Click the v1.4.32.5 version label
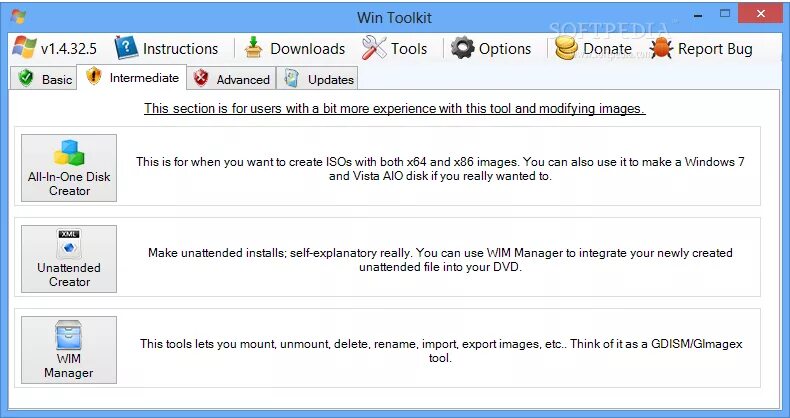This screenshot has height=418, width=790. click(69, 49)
